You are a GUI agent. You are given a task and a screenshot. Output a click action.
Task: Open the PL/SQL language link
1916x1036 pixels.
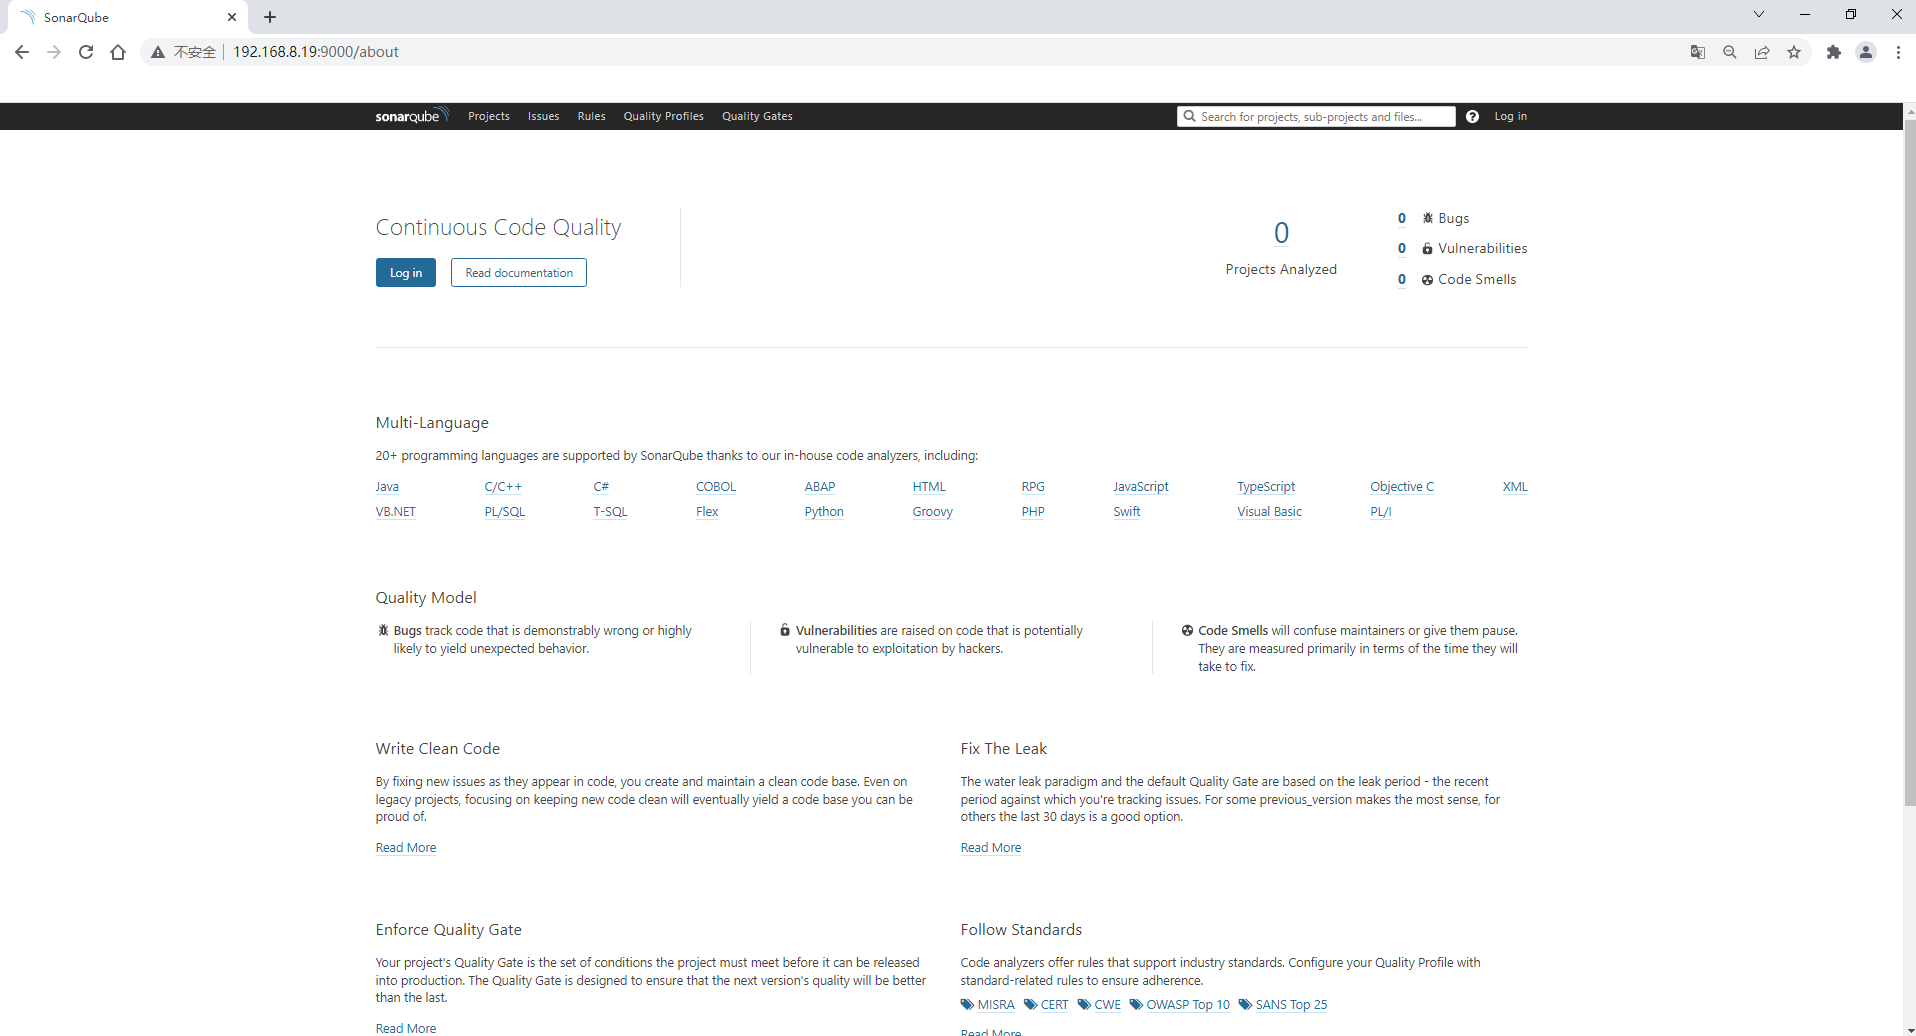pos(504,512)
